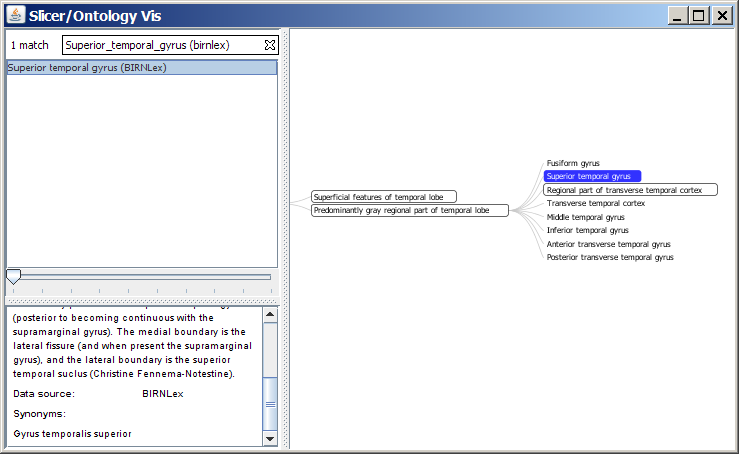The image size is (739, 454).
Task: Maximize the Slicer/Ontology Vis window
Action: coord(699,16)
